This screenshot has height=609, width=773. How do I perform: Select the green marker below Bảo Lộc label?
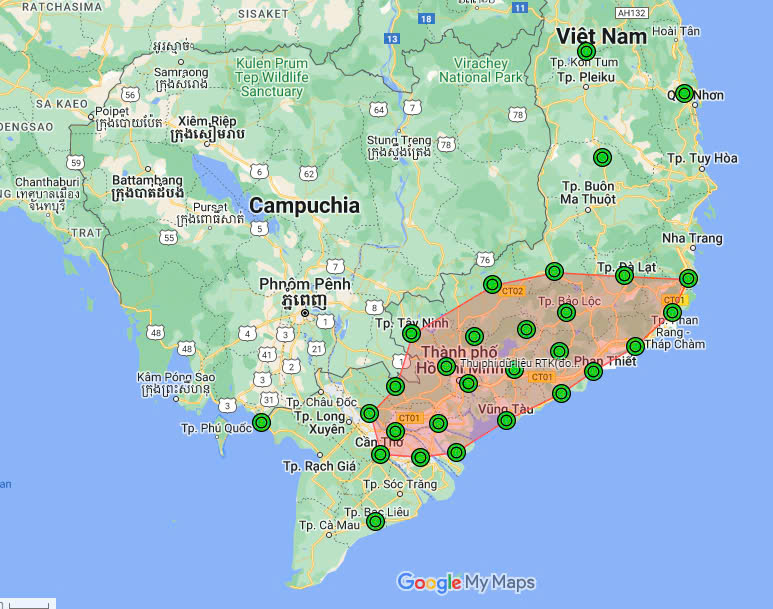[x=566, y=312]
